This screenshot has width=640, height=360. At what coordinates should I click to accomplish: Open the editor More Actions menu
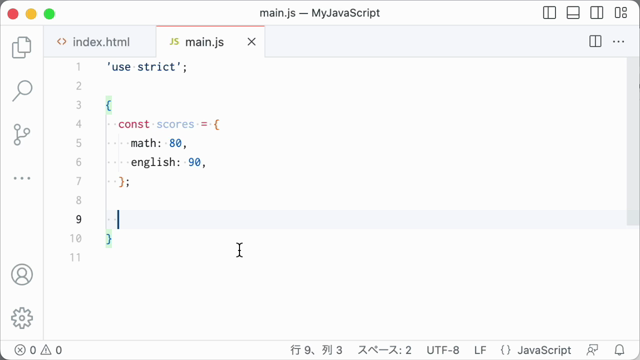pyautogui.click(x=618, y=41)
